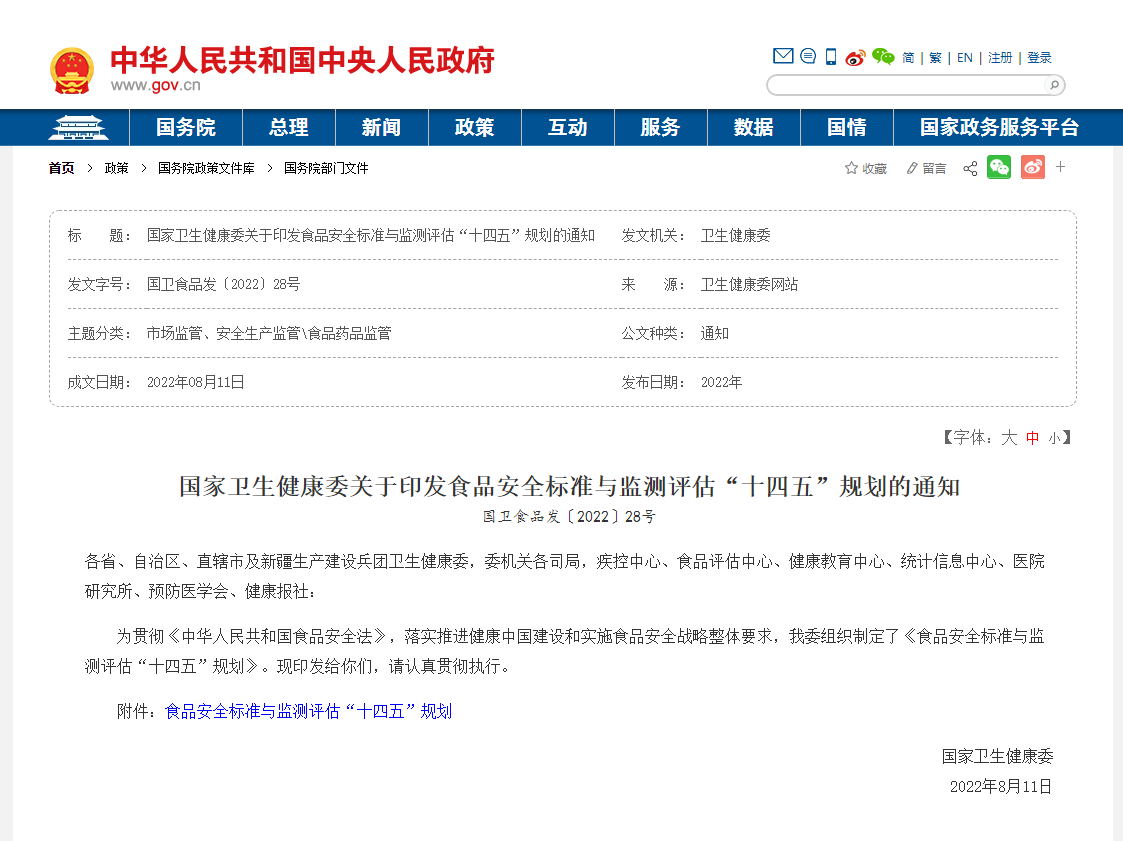Open the mobile phone client icon

pyautogui.click(x=831, y=57)
